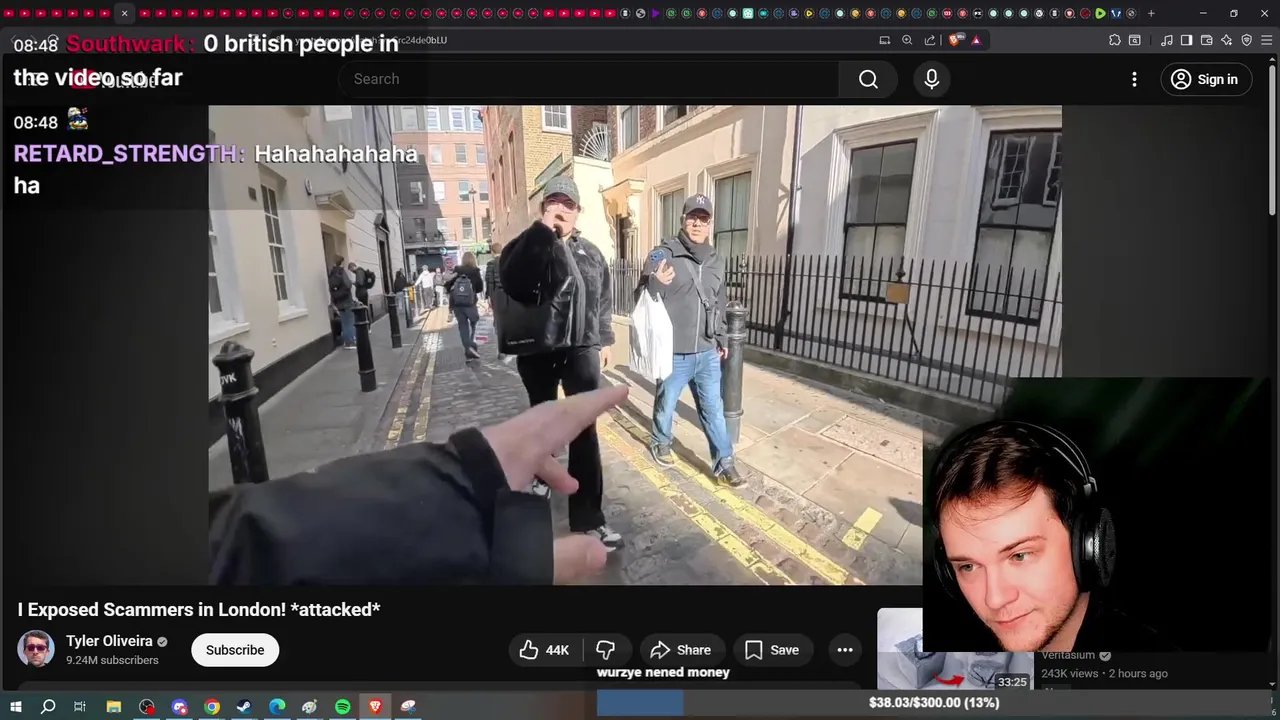Toggle the Brave sidebar panel icon
The height and width of the screenshot is (720, 1280).
tap(1186, 40)
